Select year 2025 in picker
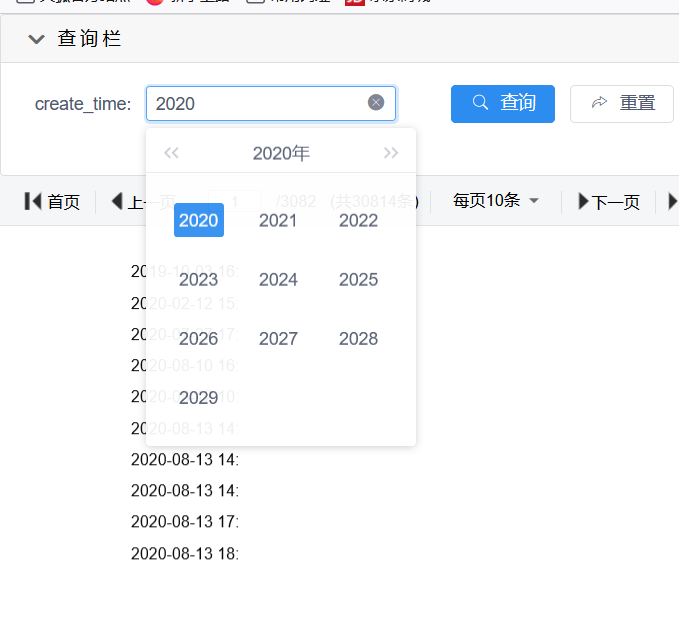This screenshot has height=628, width=679. click(358, 279)
